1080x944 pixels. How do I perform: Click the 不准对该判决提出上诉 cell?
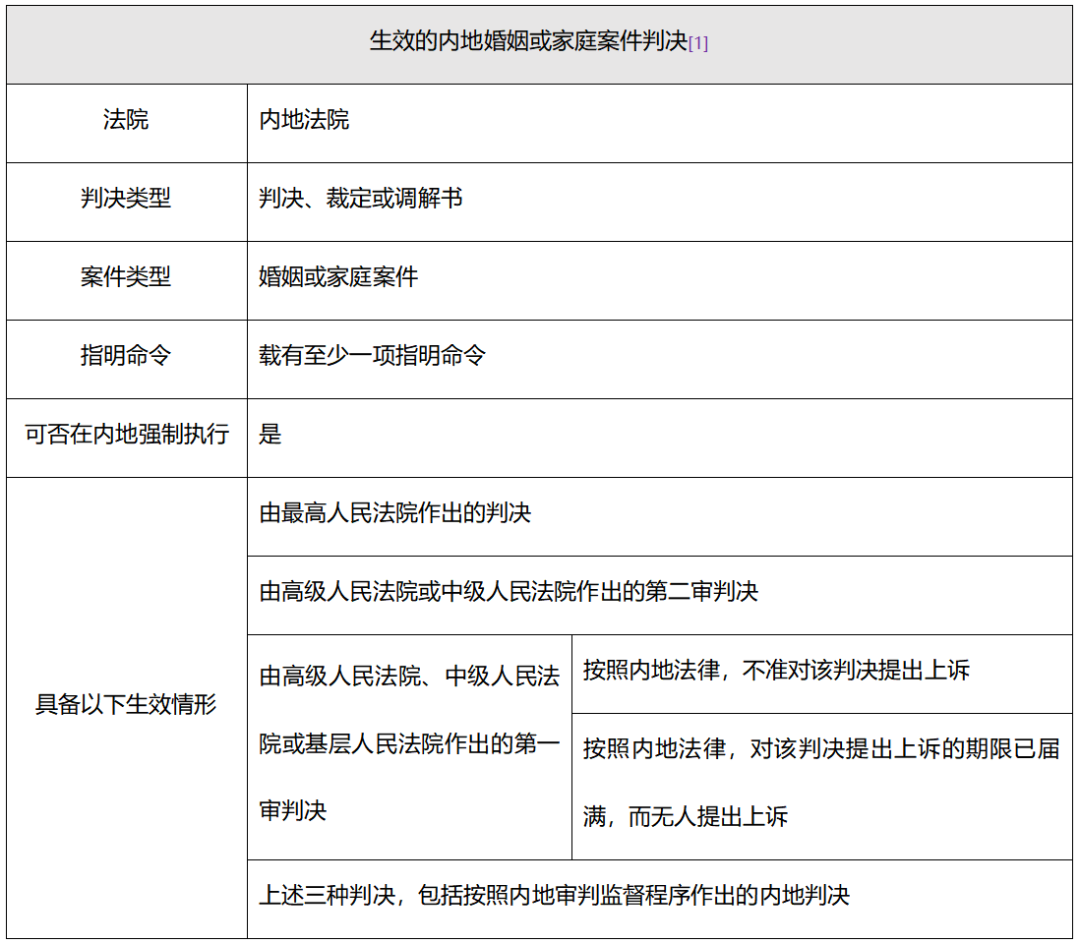point(822,673)
